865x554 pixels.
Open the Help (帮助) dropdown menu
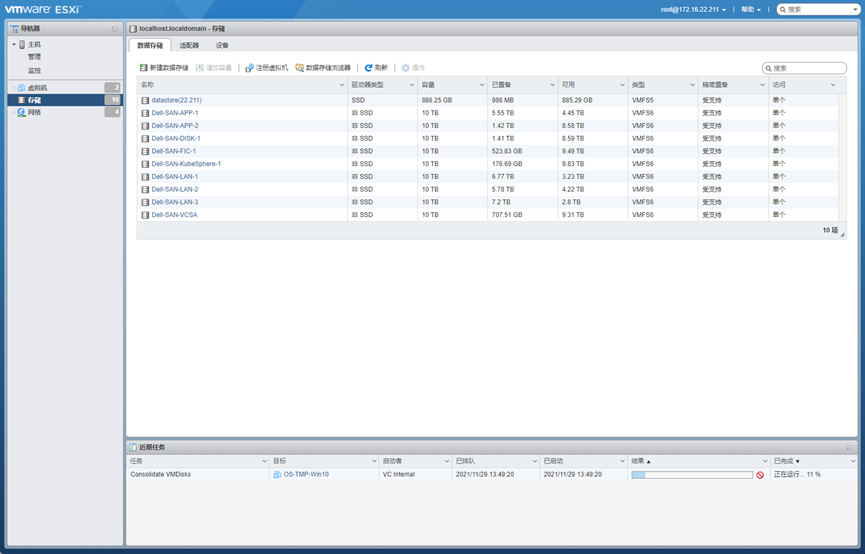pos(751,9)
